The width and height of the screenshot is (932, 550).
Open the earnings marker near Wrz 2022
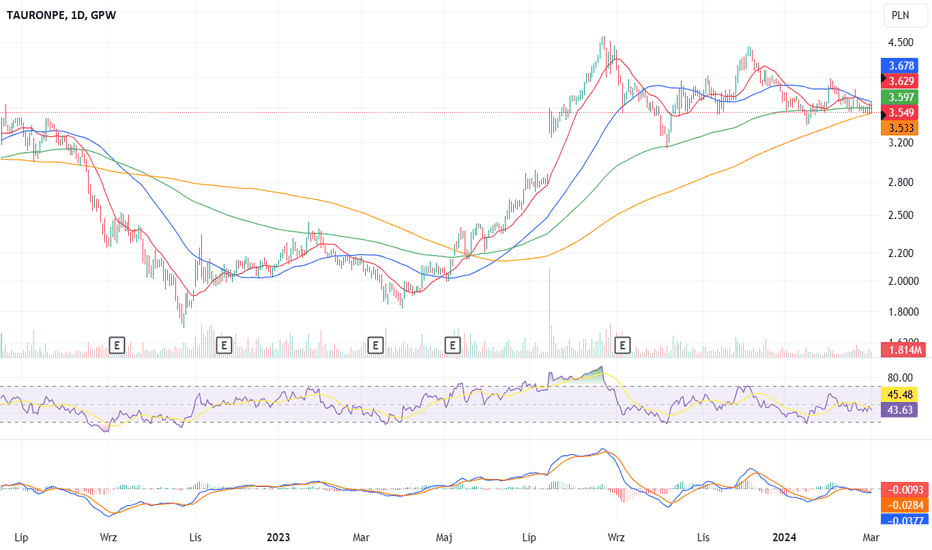(117, 345)
